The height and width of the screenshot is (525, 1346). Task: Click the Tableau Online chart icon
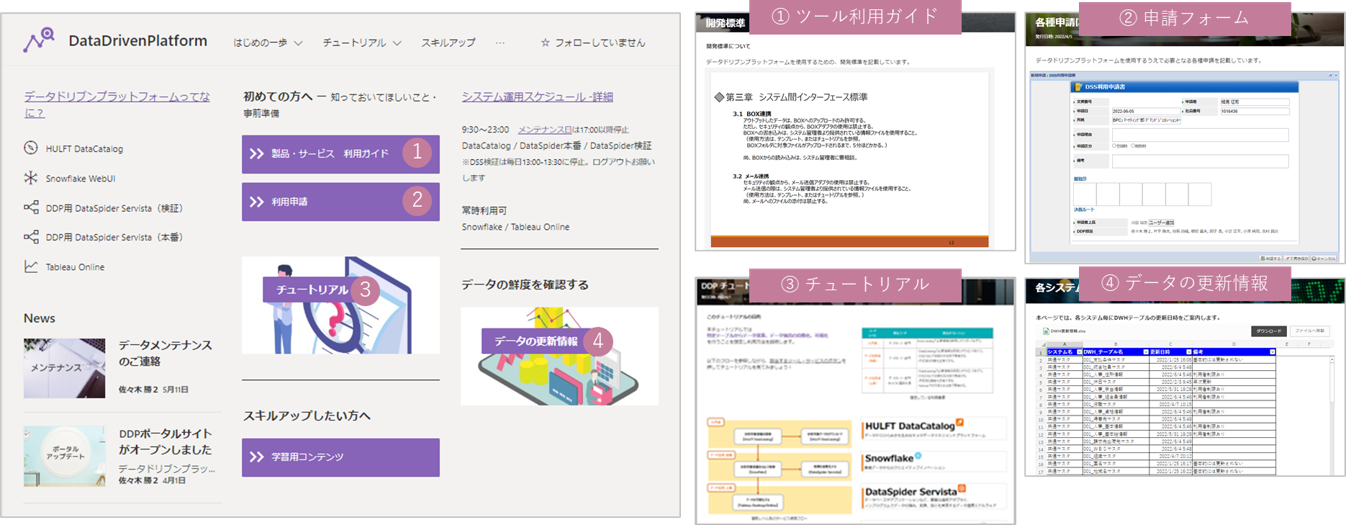pos(30,267)
